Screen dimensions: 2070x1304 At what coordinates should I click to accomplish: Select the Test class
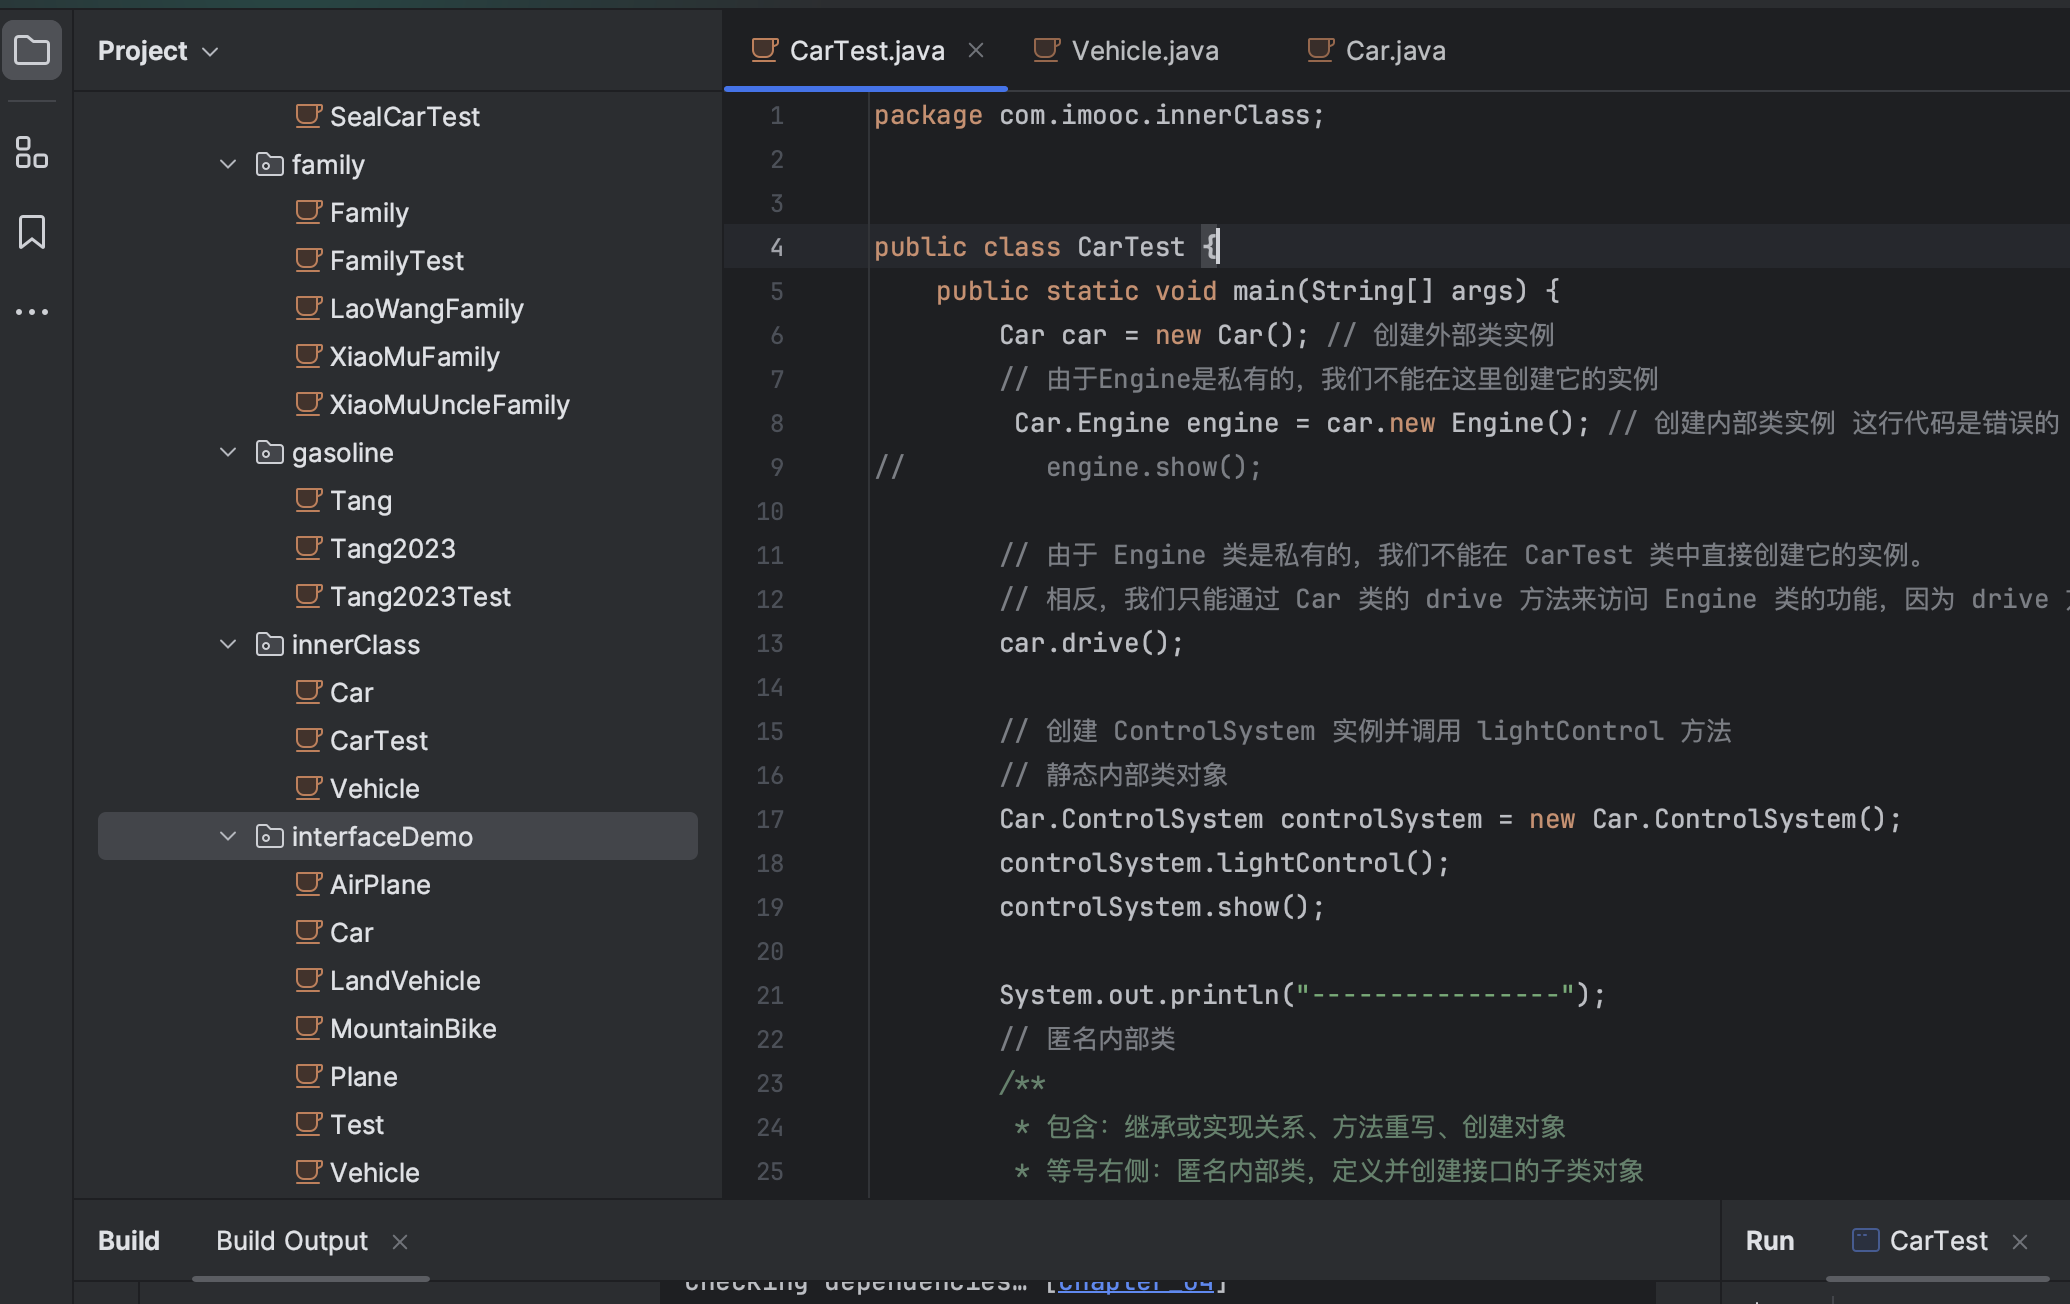(x=357, y=1124)
